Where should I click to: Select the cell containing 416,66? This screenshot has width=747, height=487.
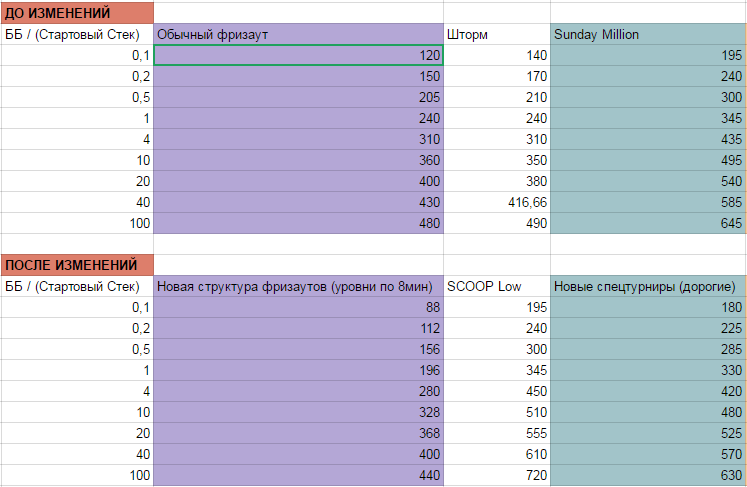click(x=496, y=203)
